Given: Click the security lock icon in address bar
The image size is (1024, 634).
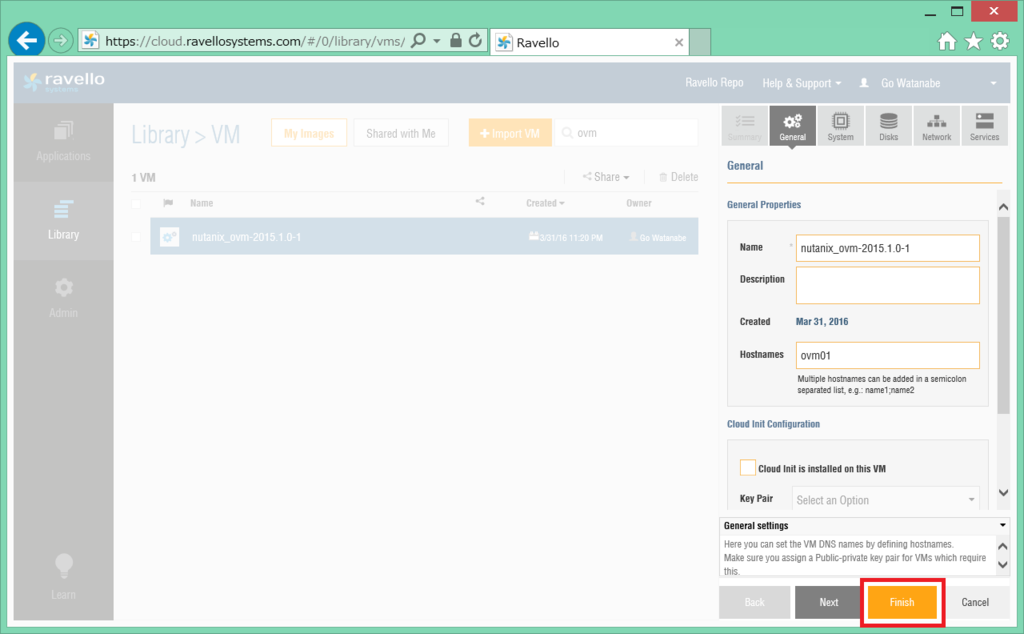Looking at the screenshot, I should [x=456, y=40].
